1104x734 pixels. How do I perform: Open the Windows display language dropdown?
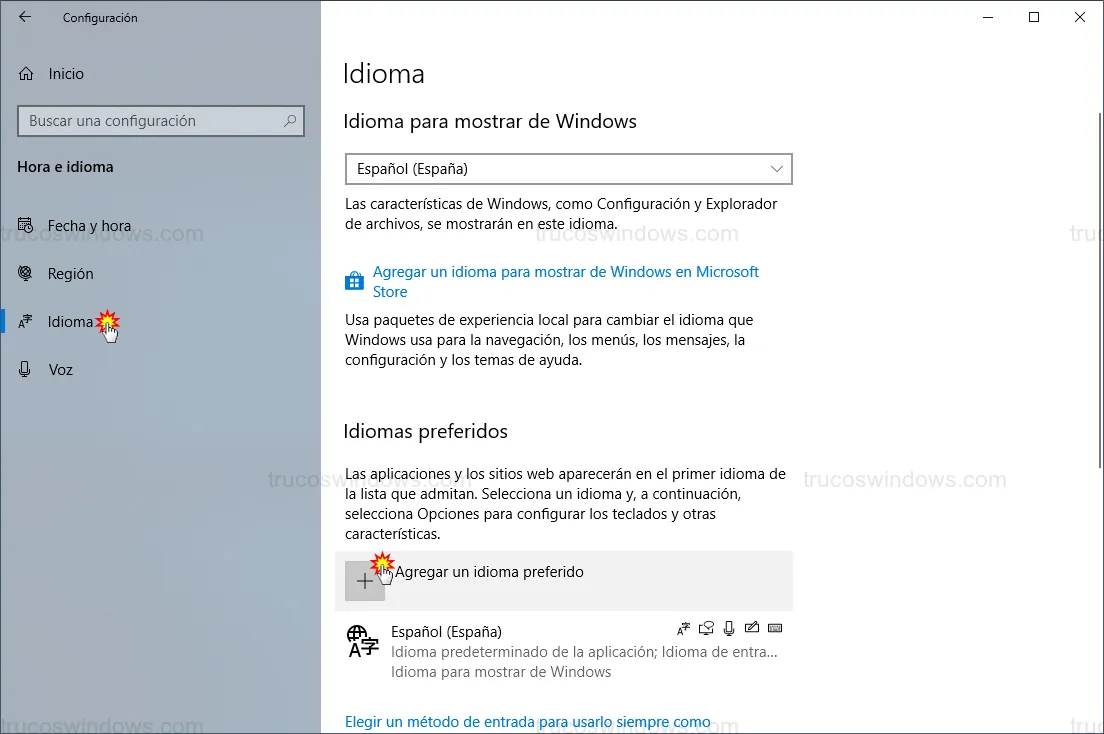coord(568,169)
